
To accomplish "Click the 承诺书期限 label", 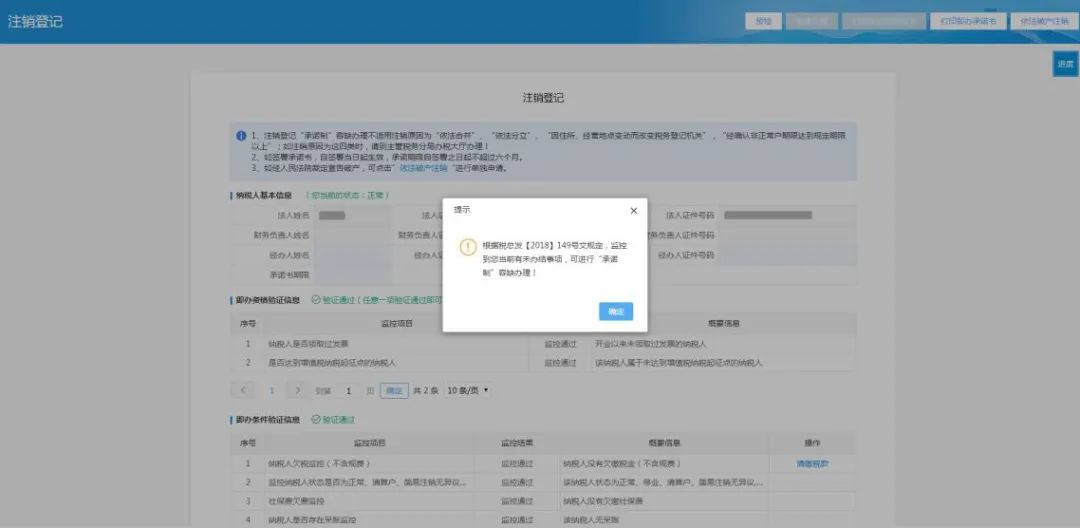I will pos(289,275).
